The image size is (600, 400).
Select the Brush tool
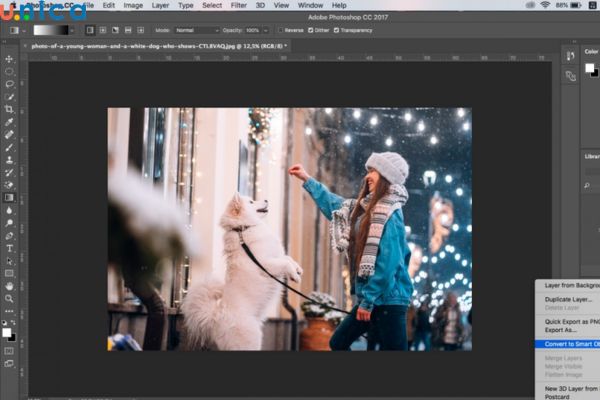[9, 147]
